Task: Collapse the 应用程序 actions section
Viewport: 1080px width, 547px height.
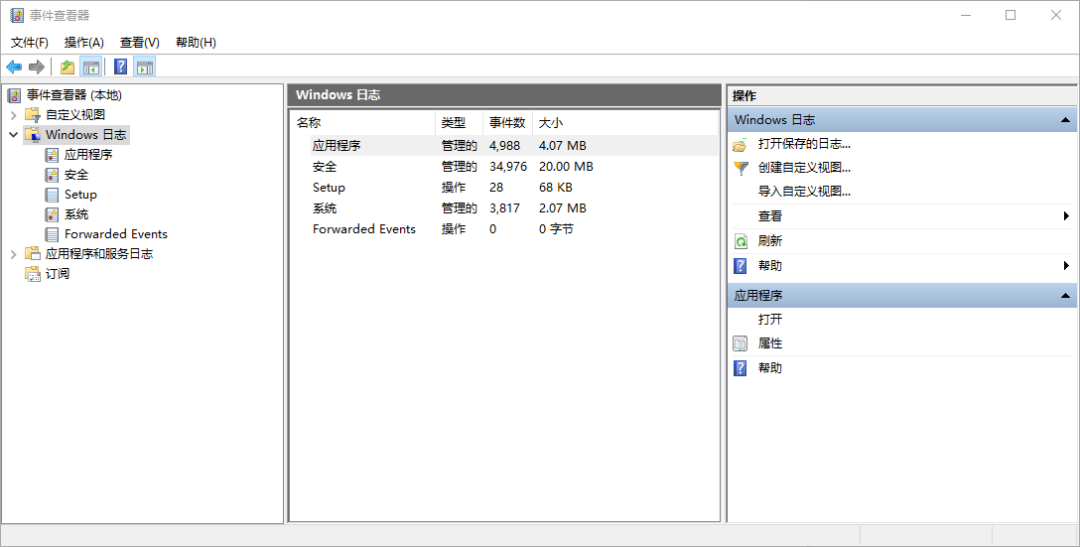Action: 1066,296
